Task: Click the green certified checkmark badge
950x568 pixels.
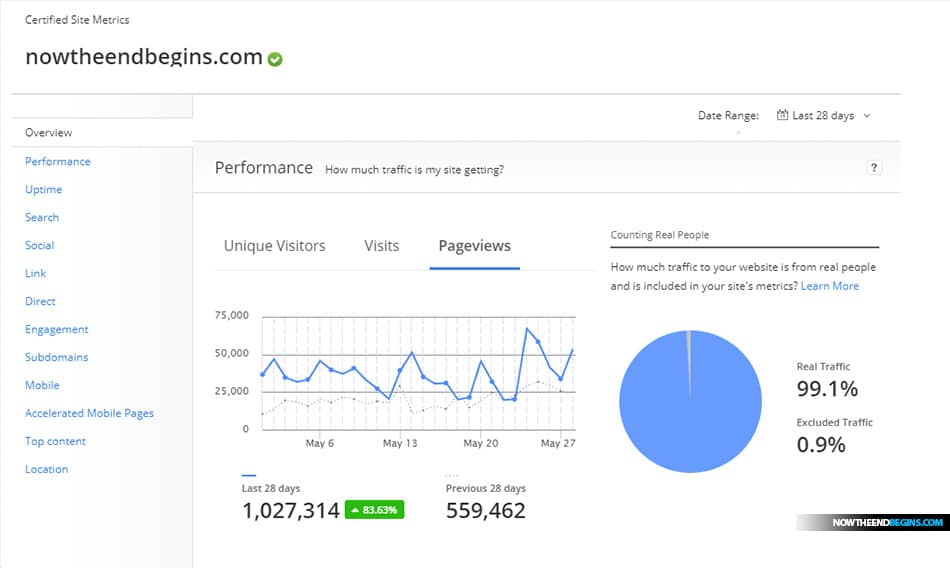Action: (275, 59)
